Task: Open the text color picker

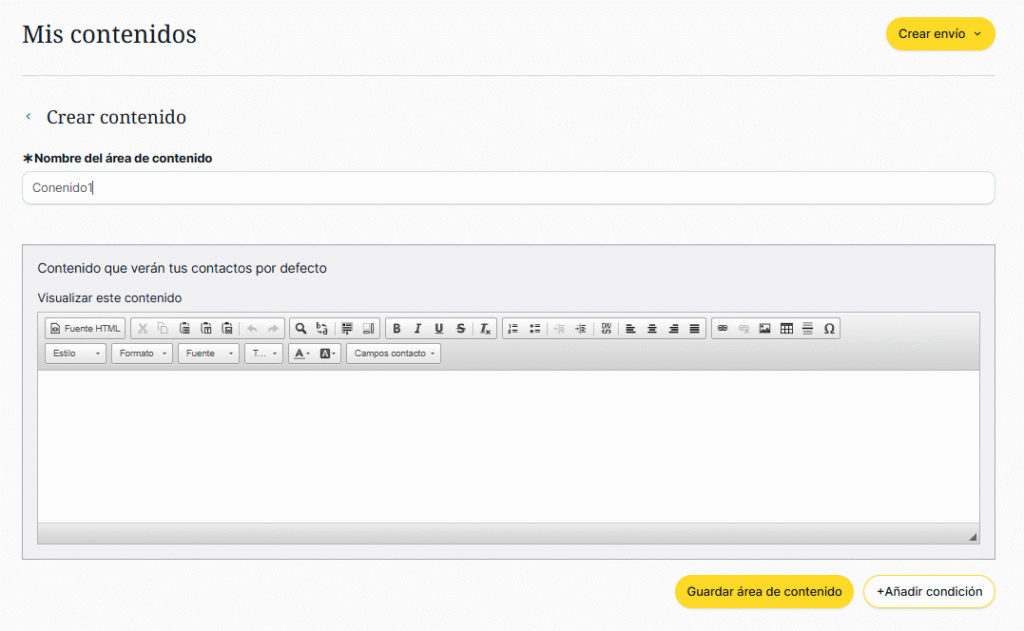Action: point(301,353)
